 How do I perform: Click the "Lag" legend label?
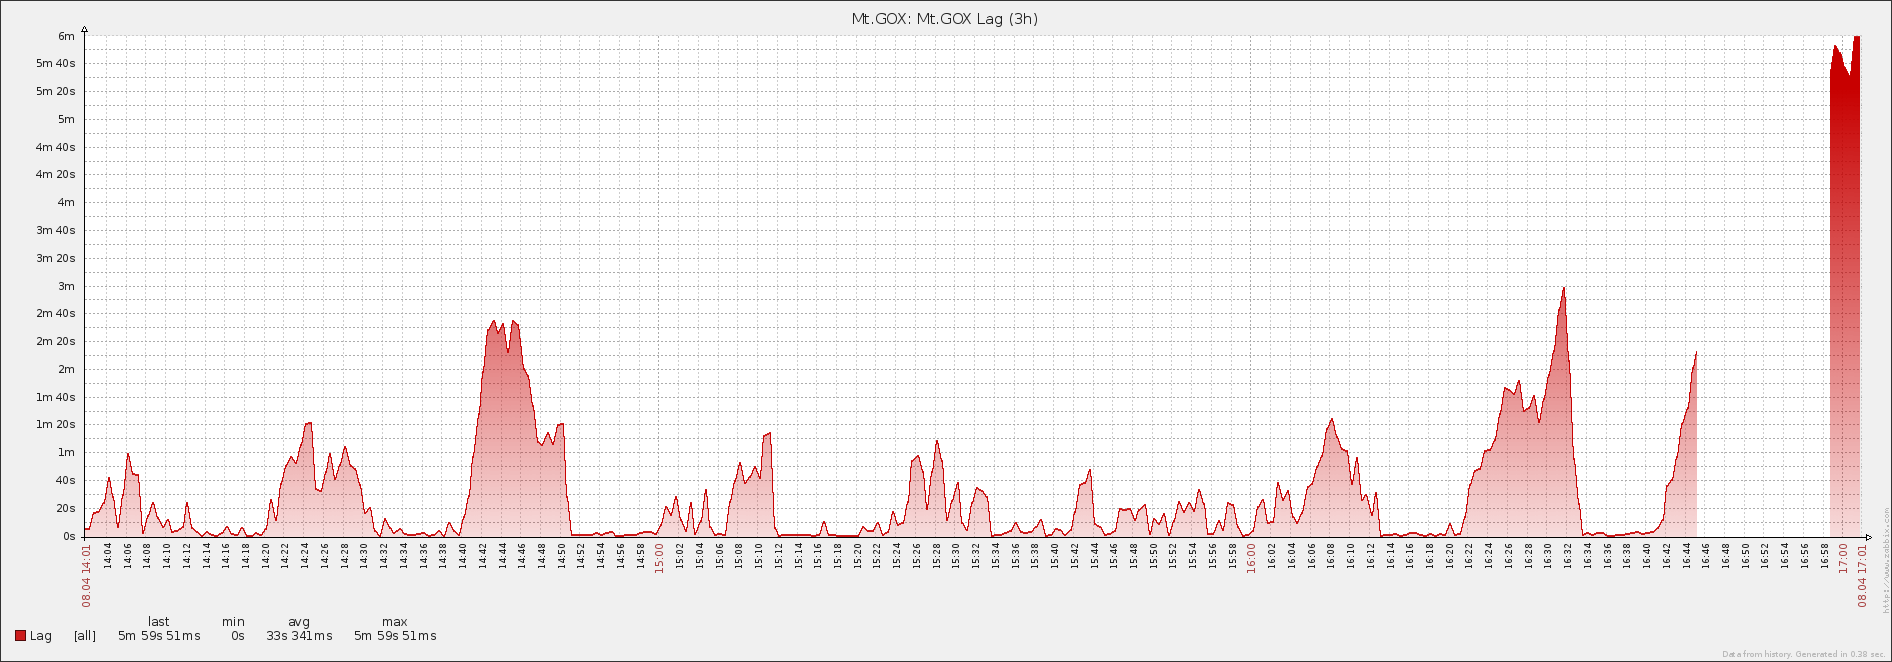41,636
